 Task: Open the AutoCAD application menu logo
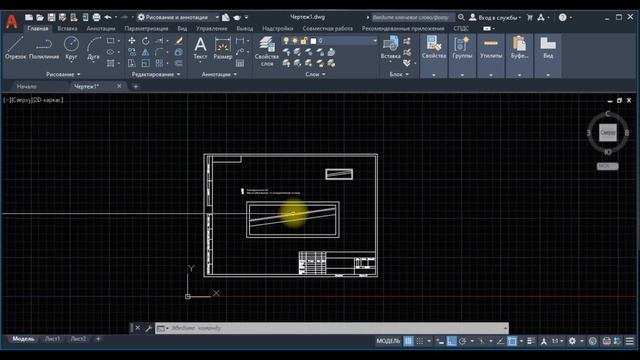pyautogui.click(x=11, y=22)
